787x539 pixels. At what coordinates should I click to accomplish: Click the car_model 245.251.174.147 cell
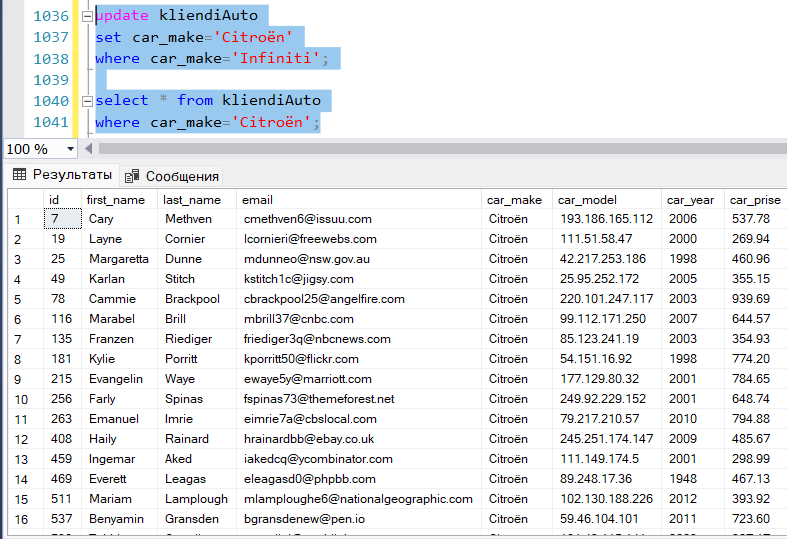pyautogui.click(x=607, y=439)
